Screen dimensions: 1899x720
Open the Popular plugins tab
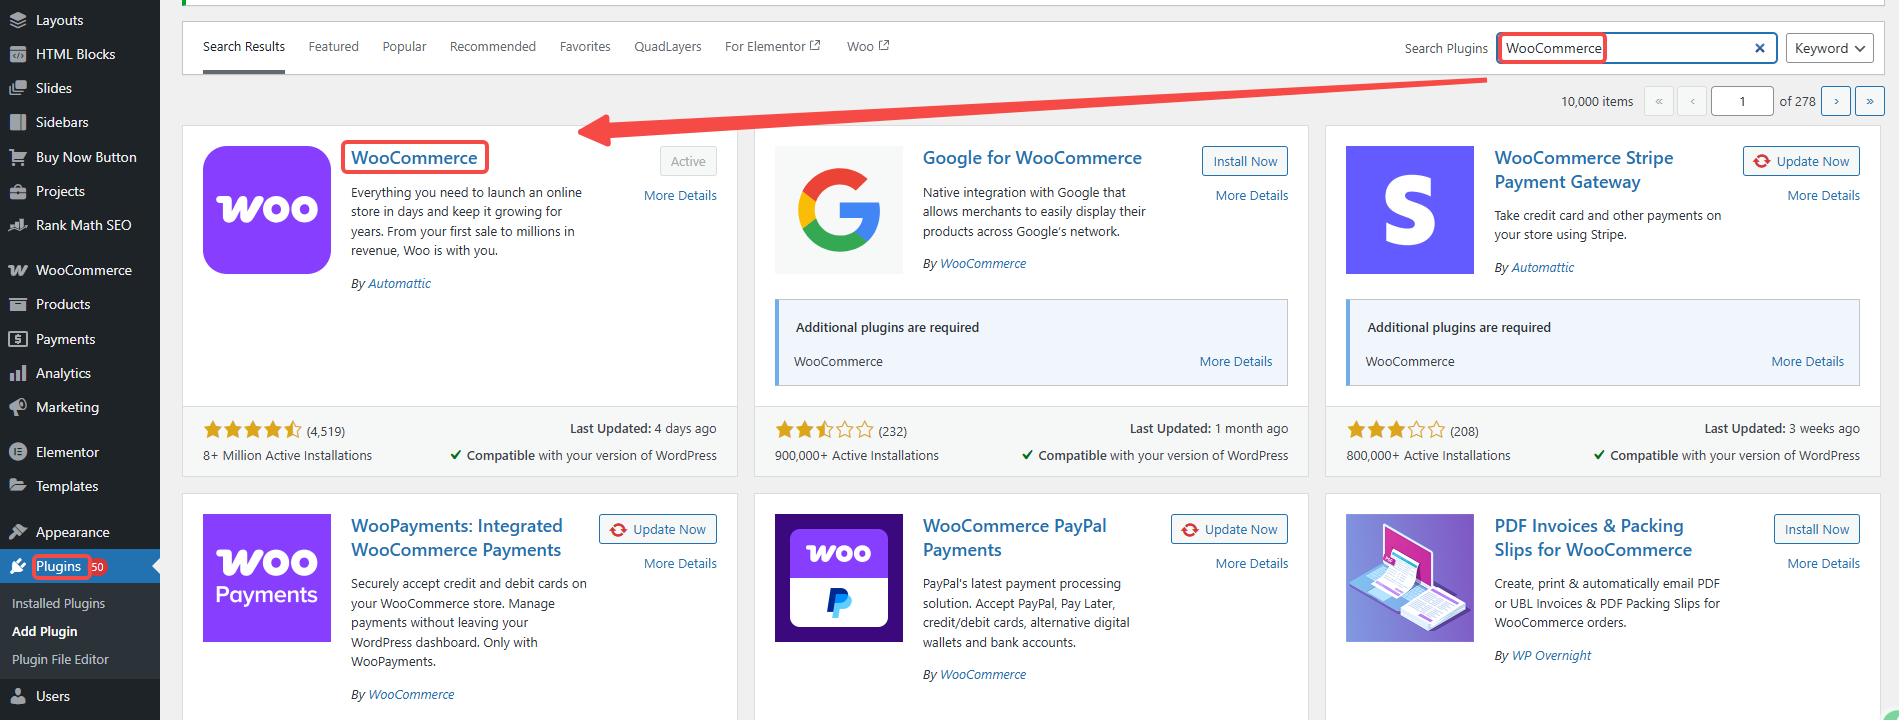404,47
